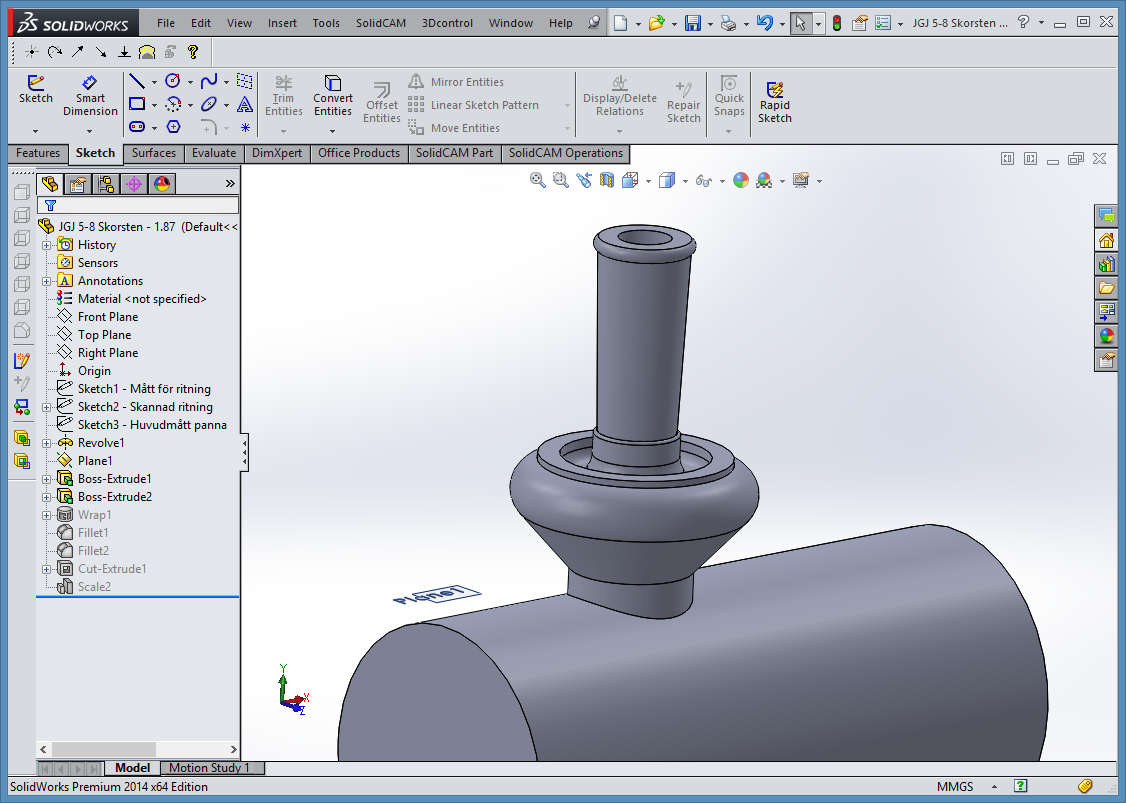Expand the Revolve1 feature node
1126x803 pixels.
(x=47, y=442)
